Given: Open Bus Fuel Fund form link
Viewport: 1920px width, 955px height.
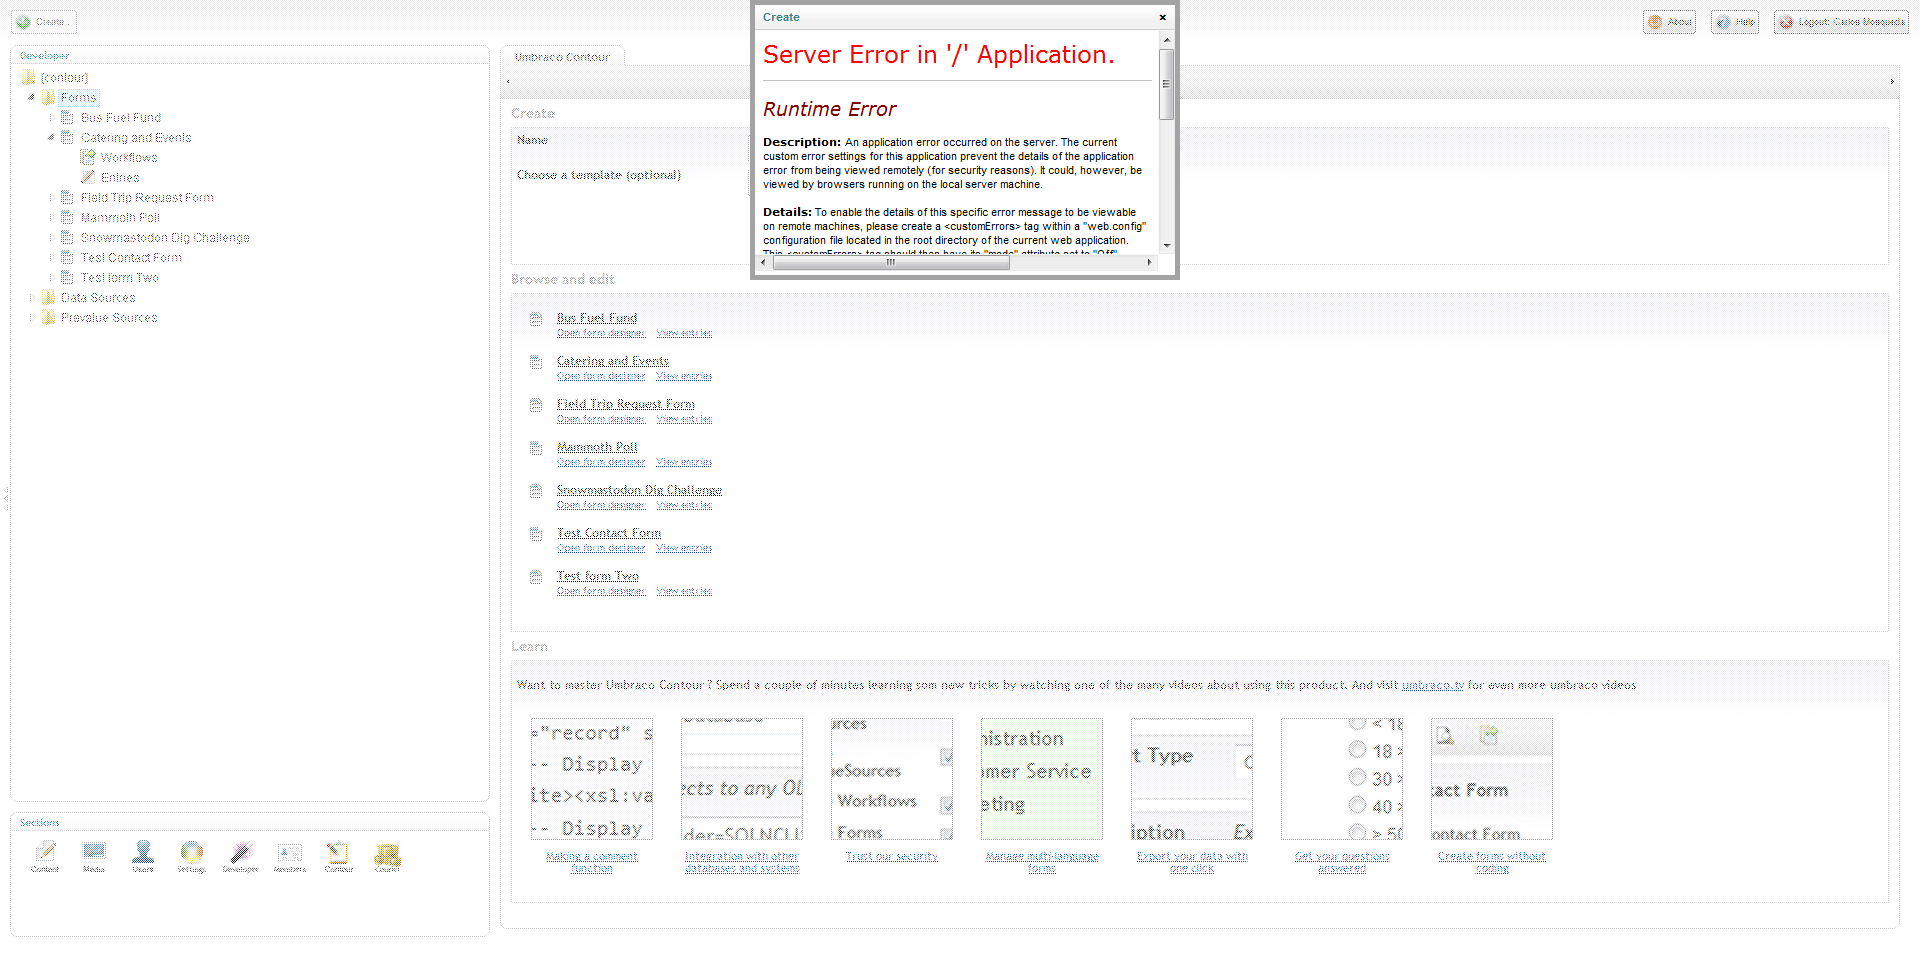Looking at the screenshot, I should click(x=597, y=318).
